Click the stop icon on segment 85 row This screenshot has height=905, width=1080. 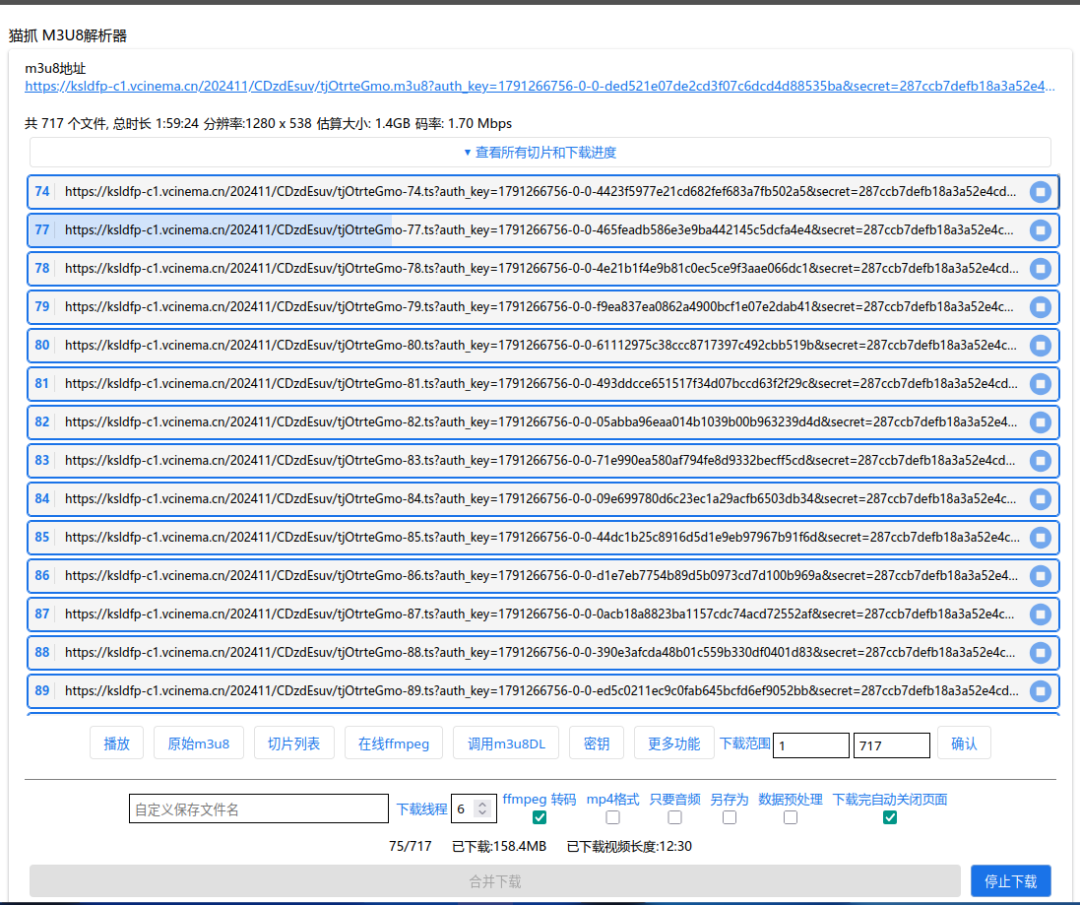(1040, 537)
